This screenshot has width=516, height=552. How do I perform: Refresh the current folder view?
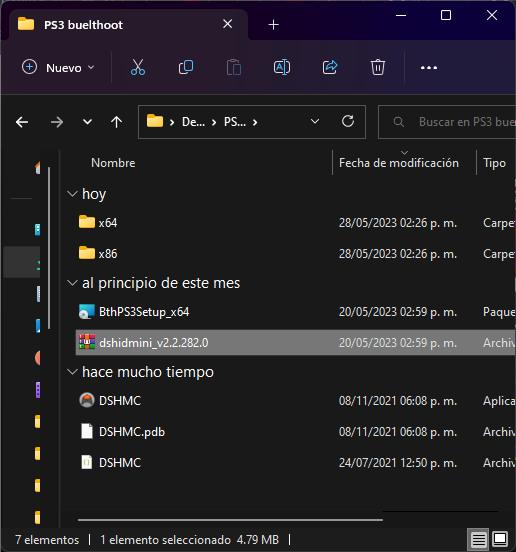(348, 121)
